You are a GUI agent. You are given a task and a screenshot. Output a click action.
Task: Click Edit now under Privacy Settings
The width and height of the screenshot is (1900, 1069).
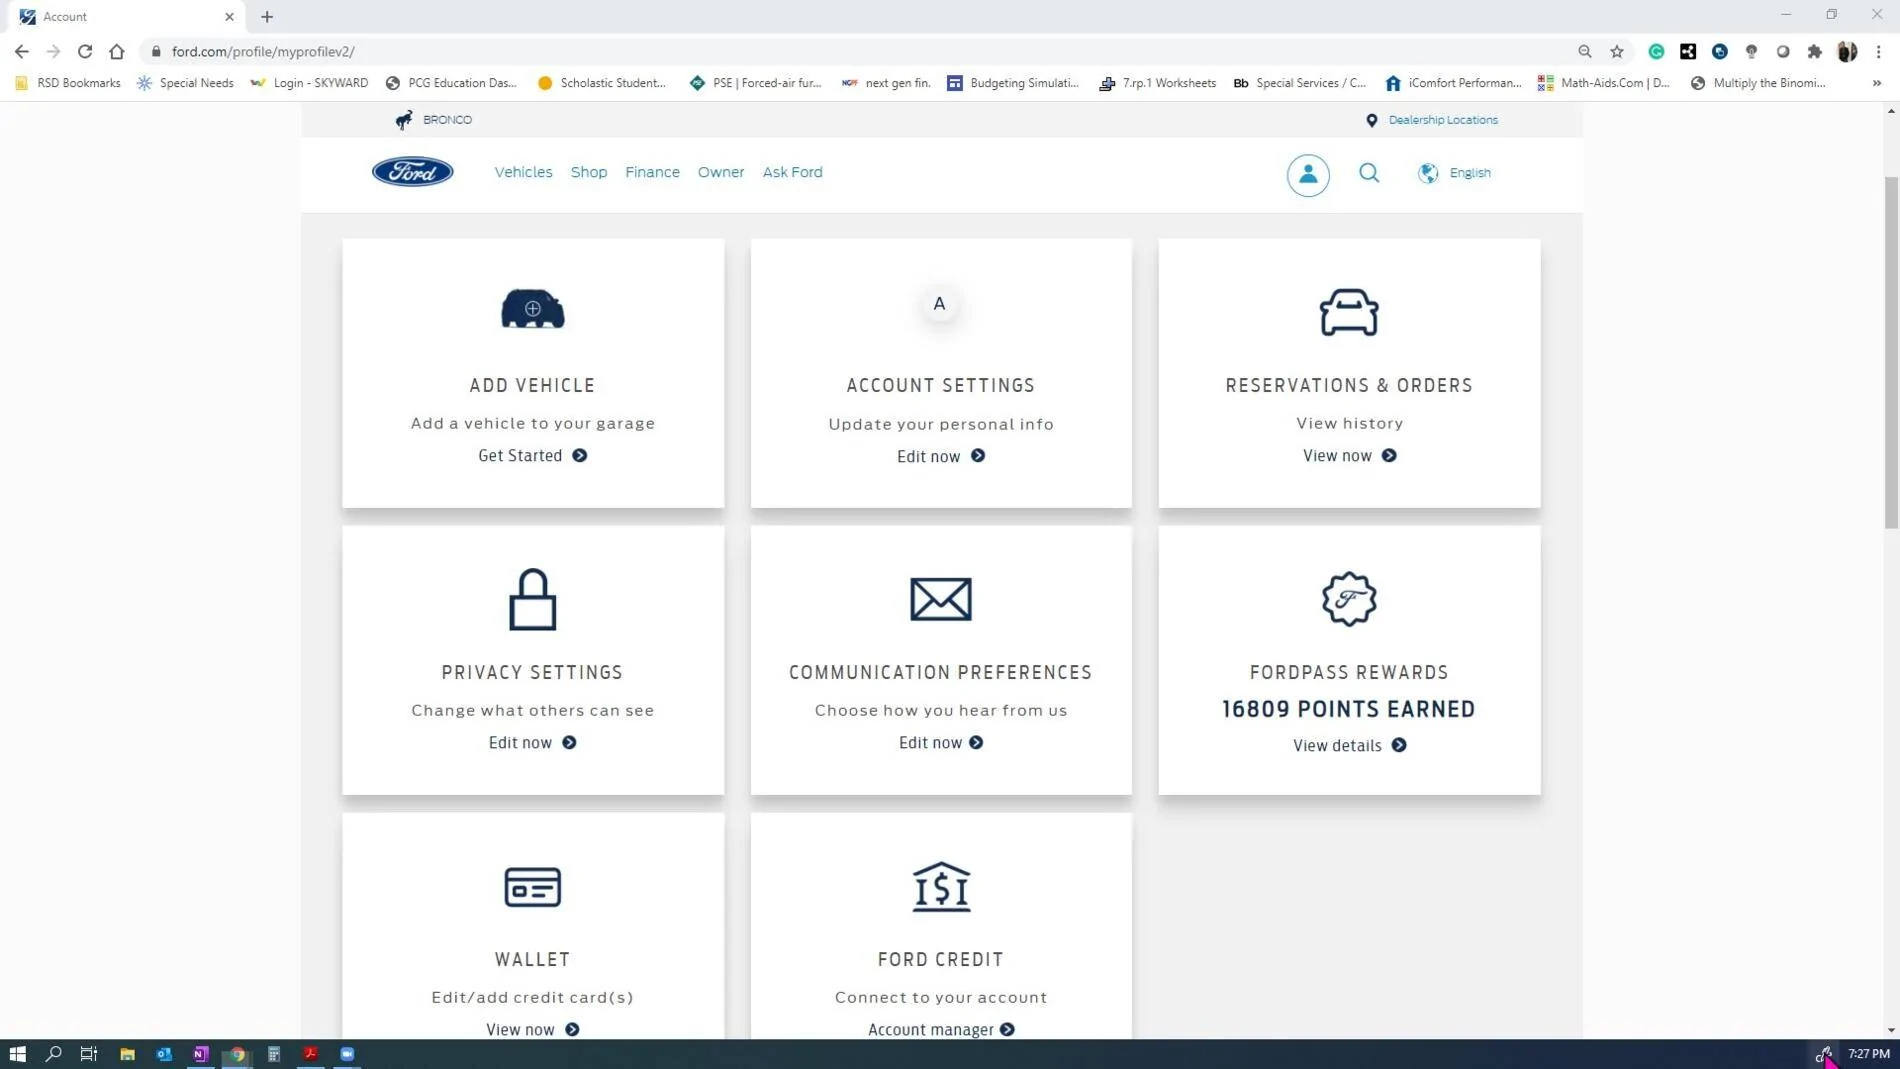pos(532,742)
